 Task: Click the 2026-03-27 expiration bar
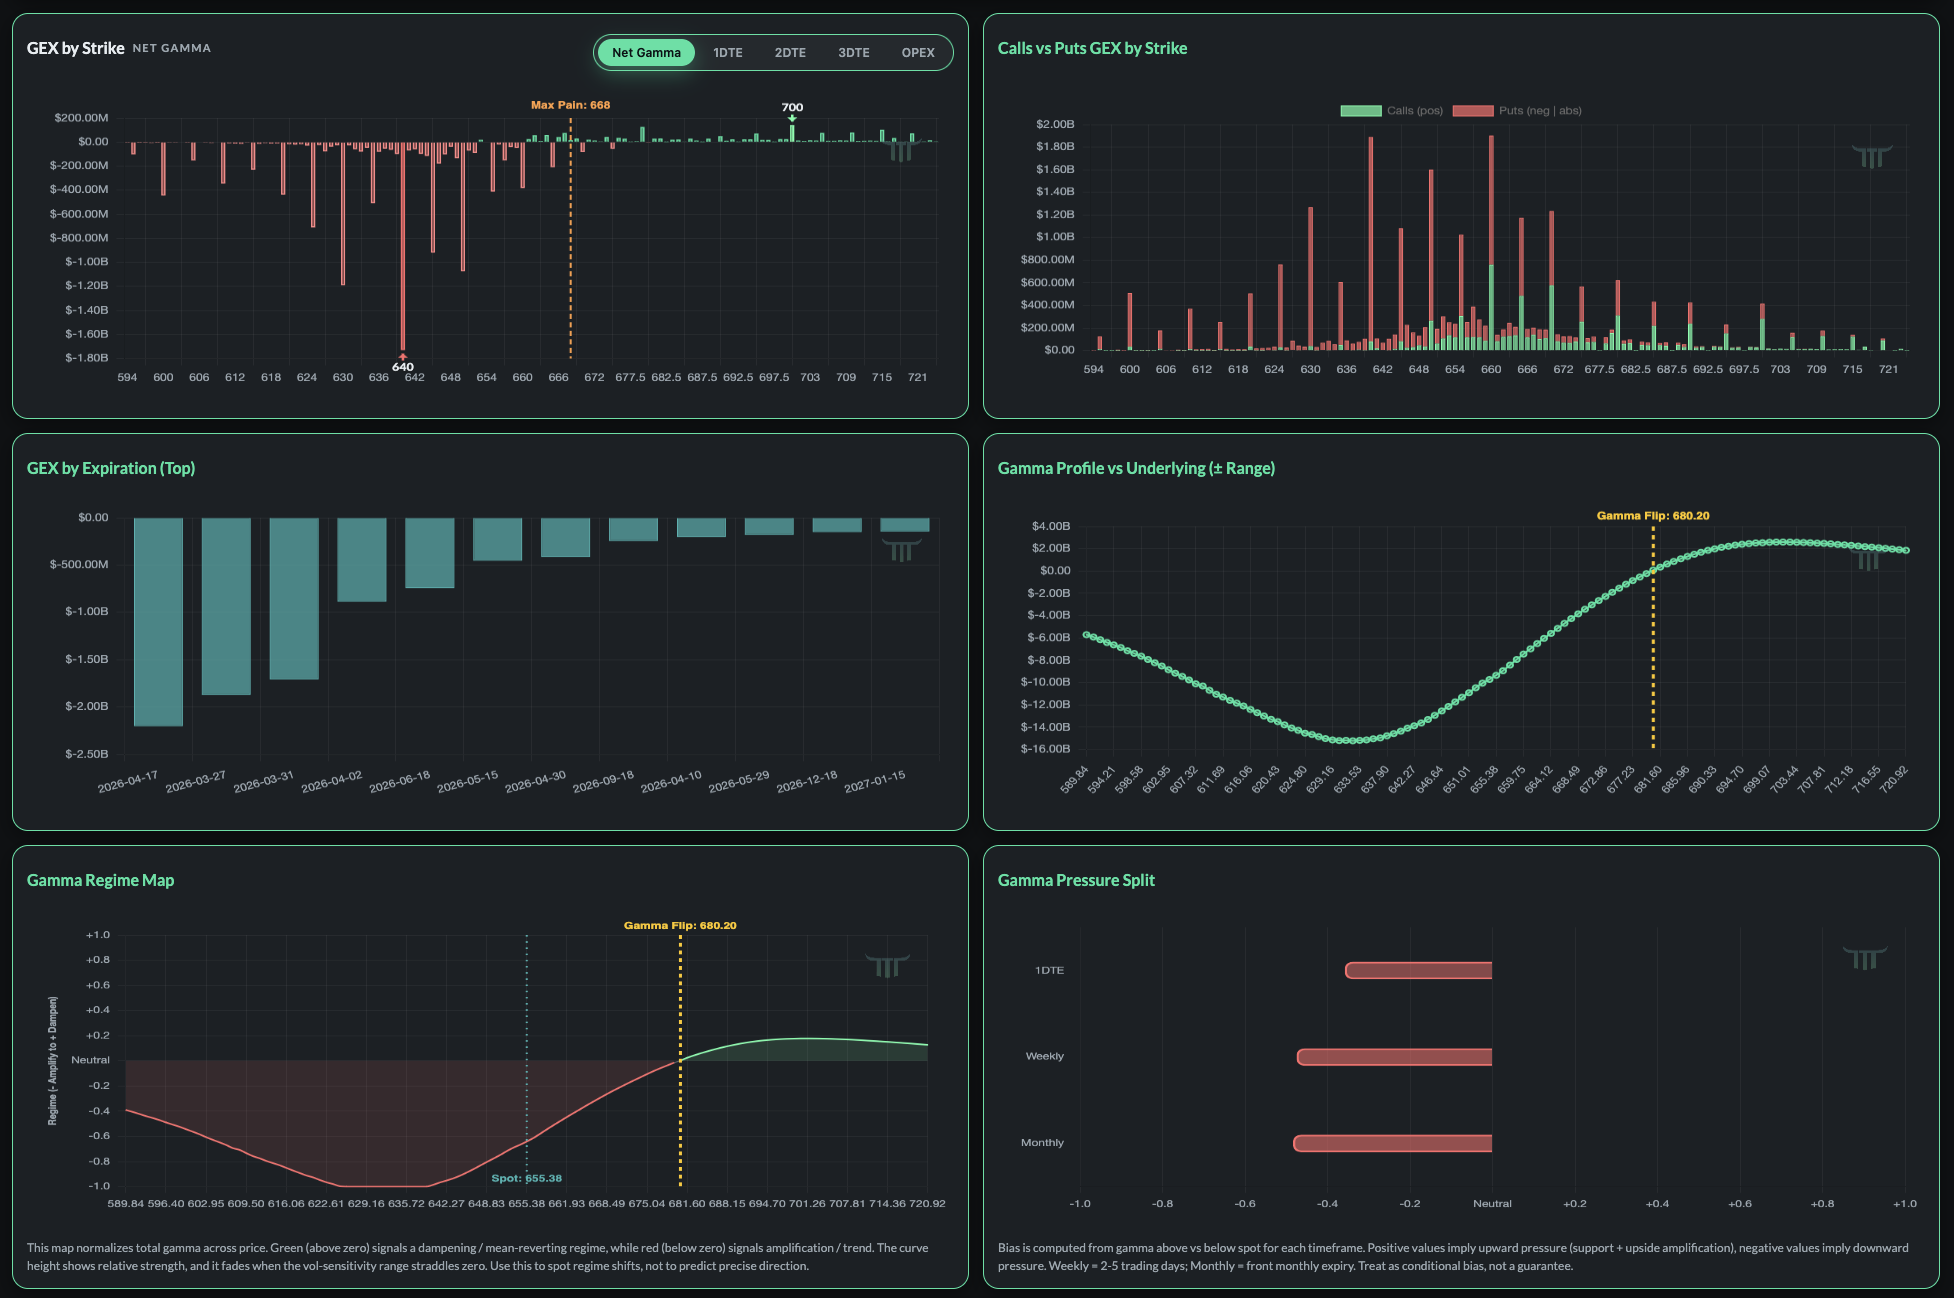tap(226, 606)
